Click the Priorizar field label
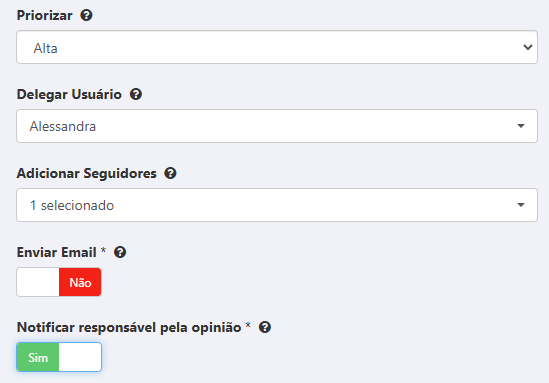This screenshot has height=383, width=549. click(x=44, y=15)
